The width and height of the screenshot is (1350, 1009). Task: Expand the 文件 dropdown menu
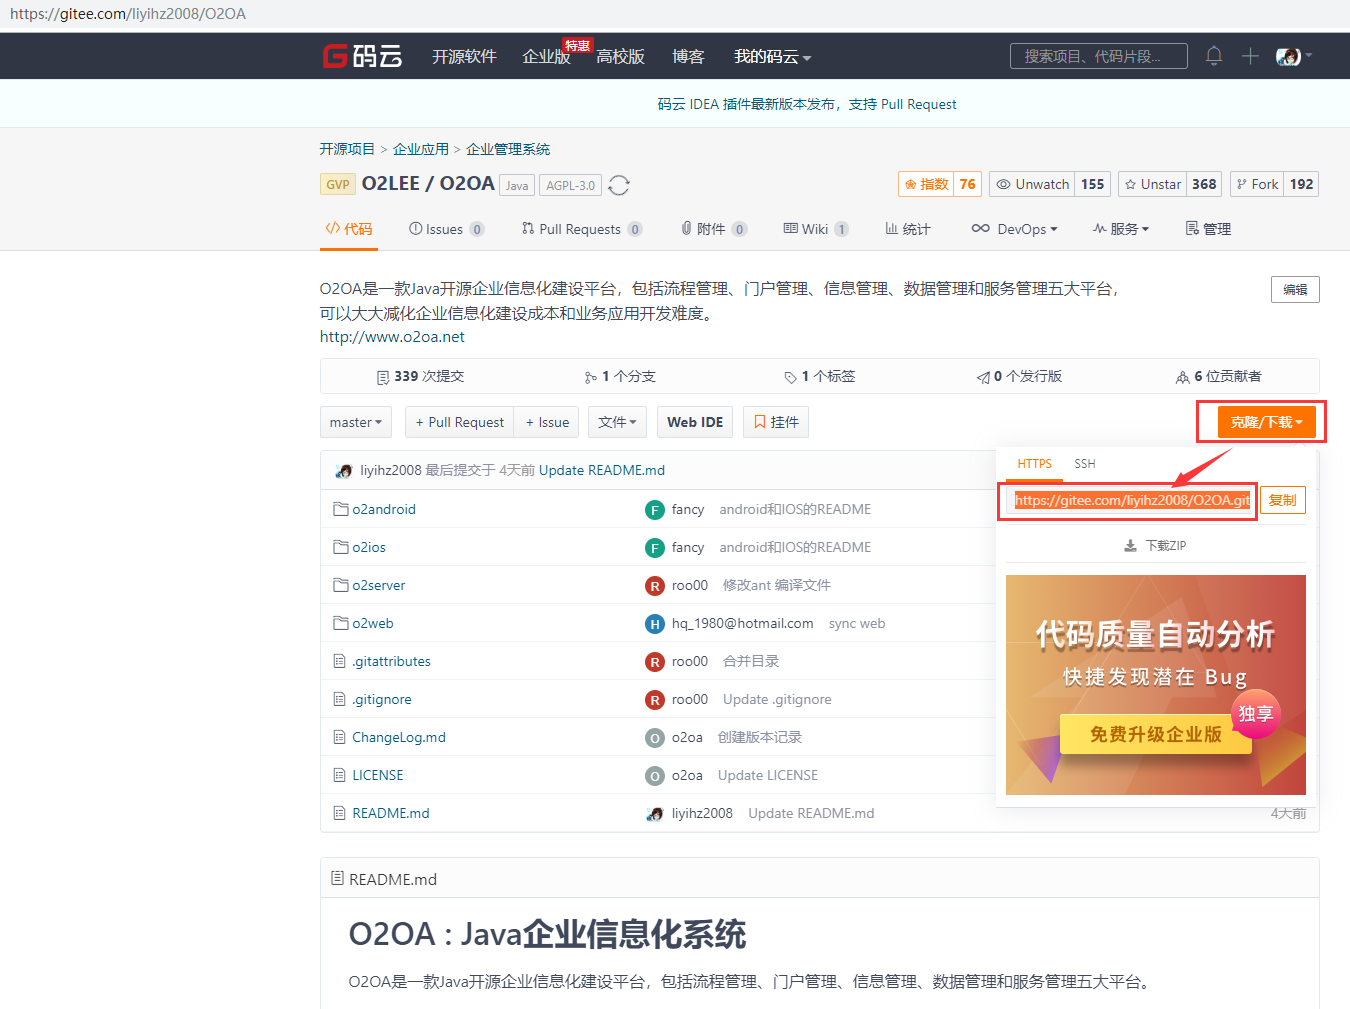click(616, 421)
